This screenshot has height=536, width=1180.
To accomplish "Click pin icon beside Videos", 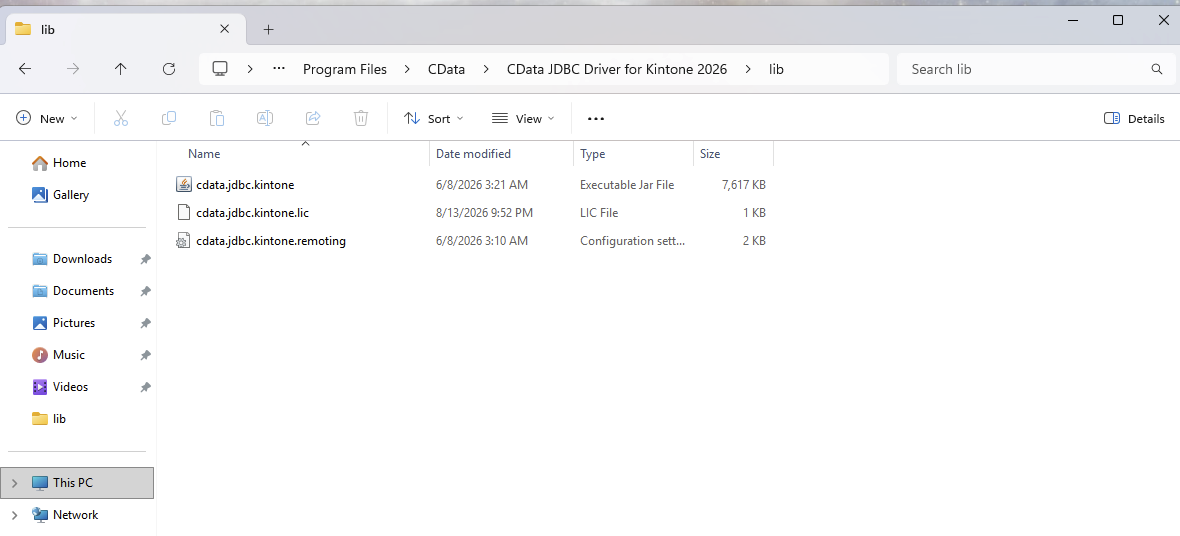I will [145, 387].
